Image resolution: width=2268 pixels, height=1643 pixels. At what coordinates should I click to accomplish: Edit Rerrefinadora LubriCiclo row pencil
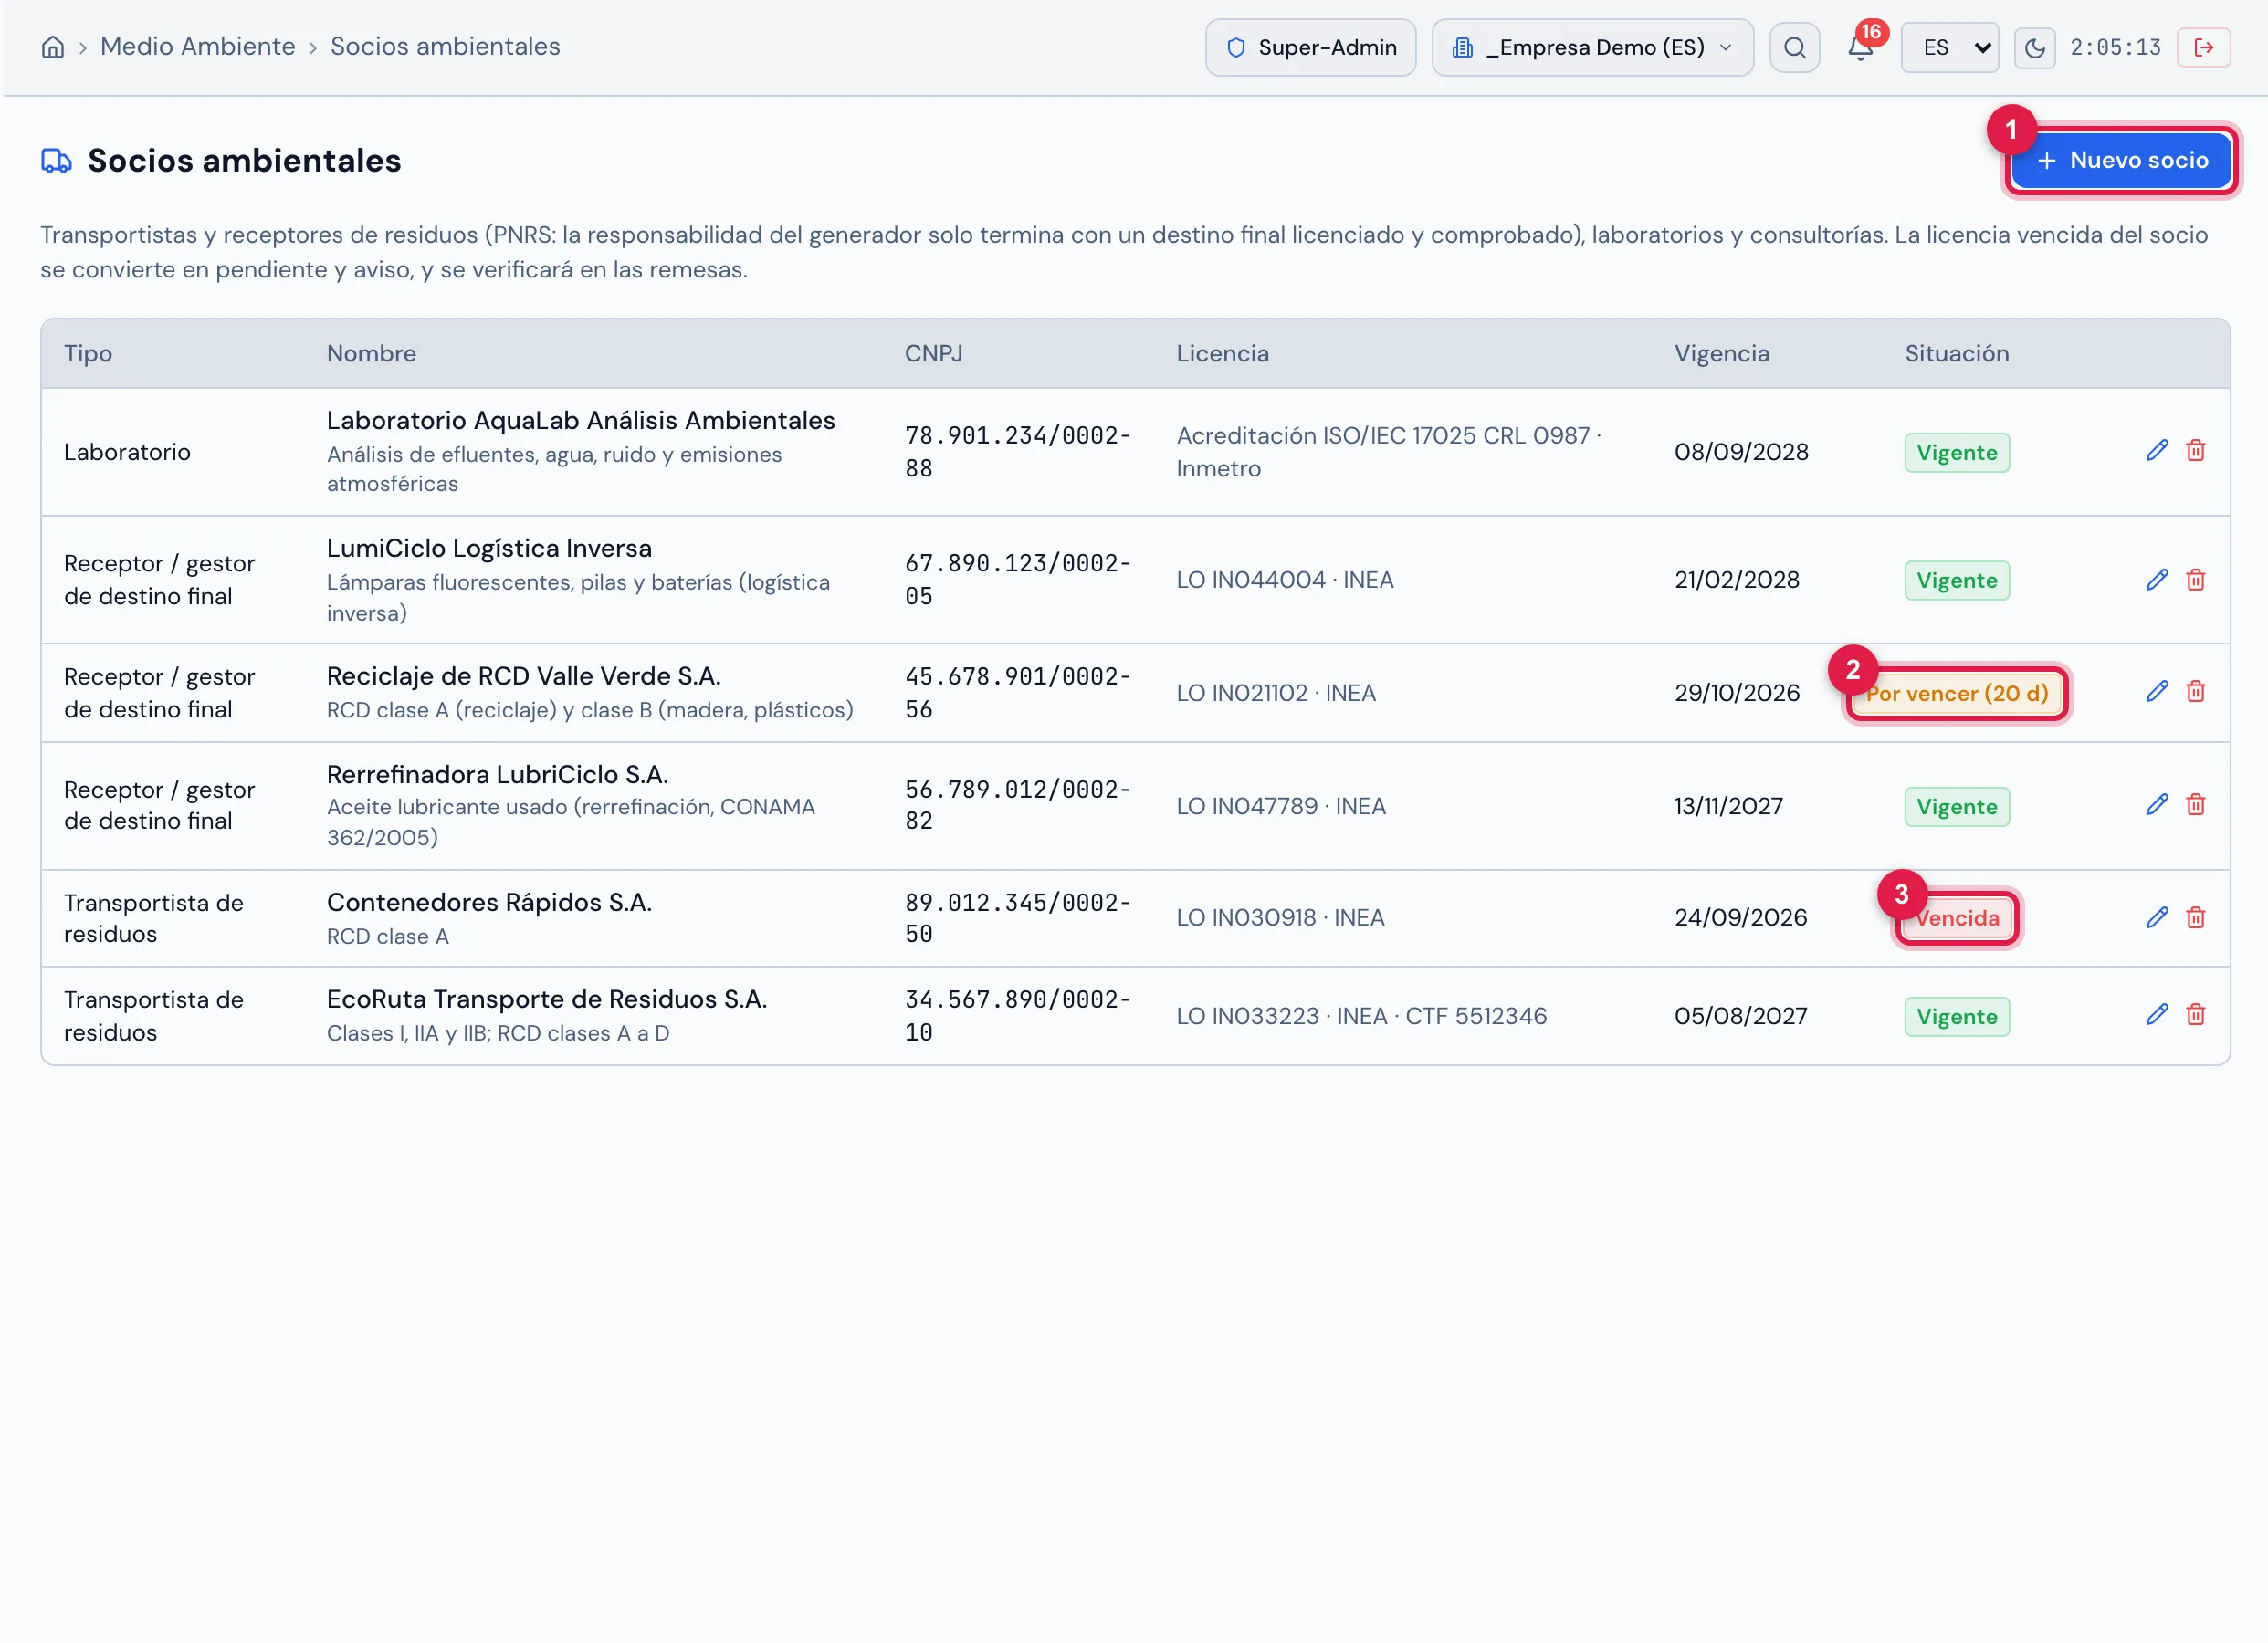2157,805
